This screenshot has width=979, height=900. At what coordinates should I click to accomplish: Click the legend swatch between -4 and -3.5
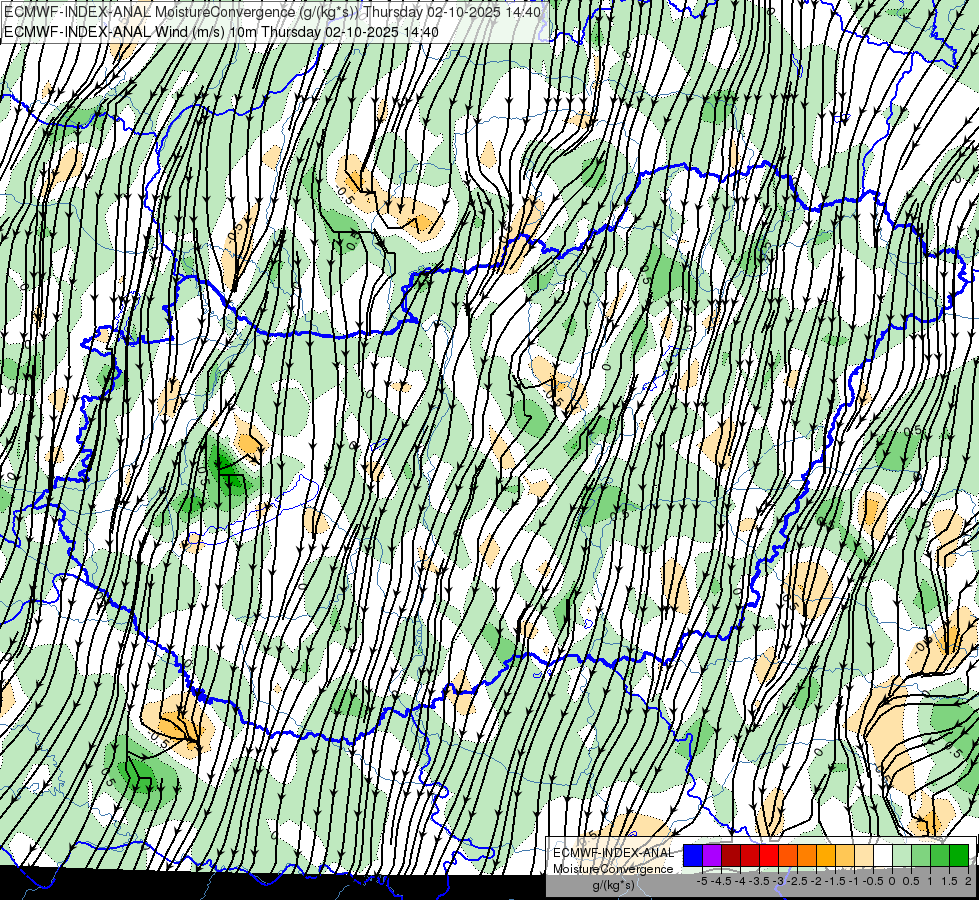click(x=750, y=855)
